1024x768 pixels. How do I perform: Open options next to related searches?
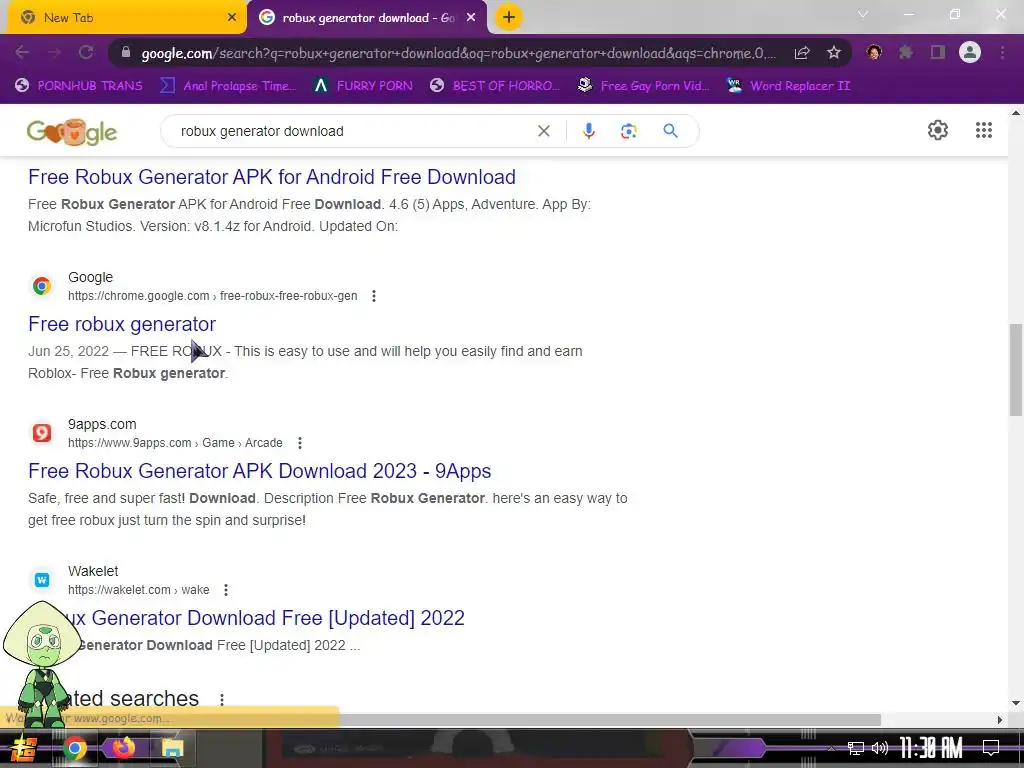(222, 699)
